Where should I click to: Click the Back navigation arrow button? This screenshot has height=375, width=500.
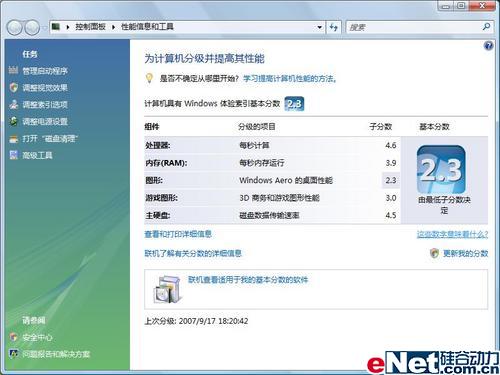coord(15,27)
